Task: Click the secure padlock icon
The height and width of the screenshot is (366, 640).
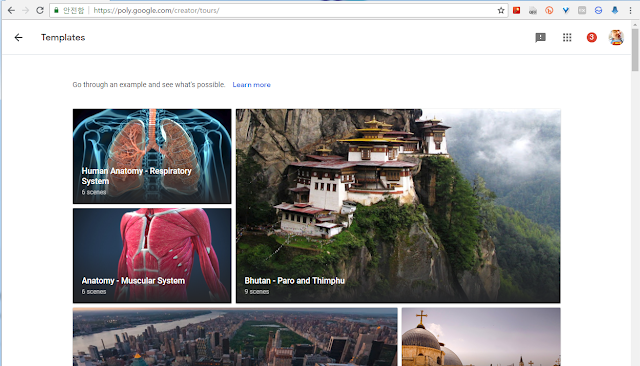Action: click(x=56, y=10)
